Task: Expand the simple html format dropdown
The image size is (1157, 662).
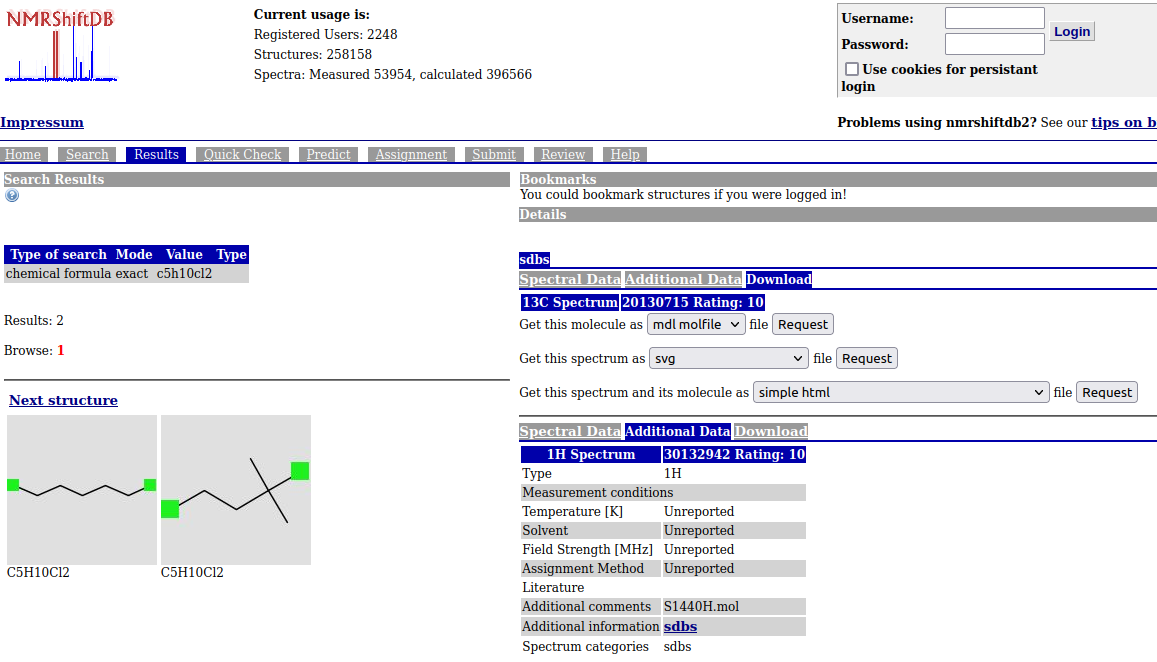Action: [901, 392]
